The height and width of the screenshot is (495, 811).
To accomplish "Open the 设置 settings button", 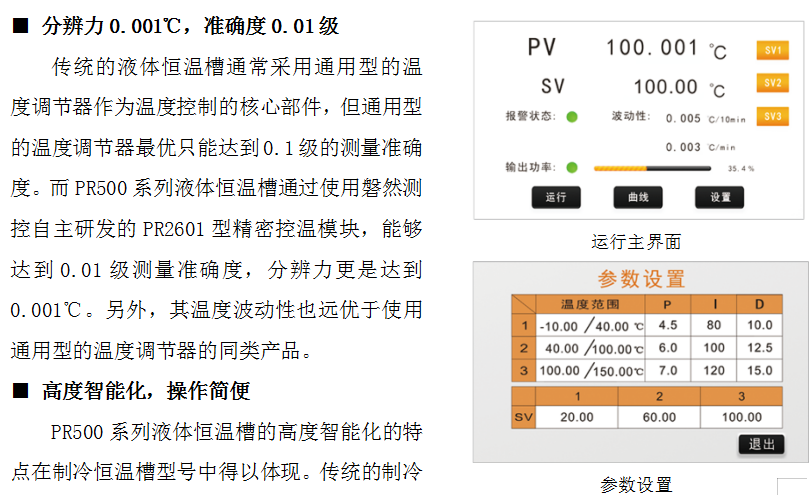I will tap(719, 197).
